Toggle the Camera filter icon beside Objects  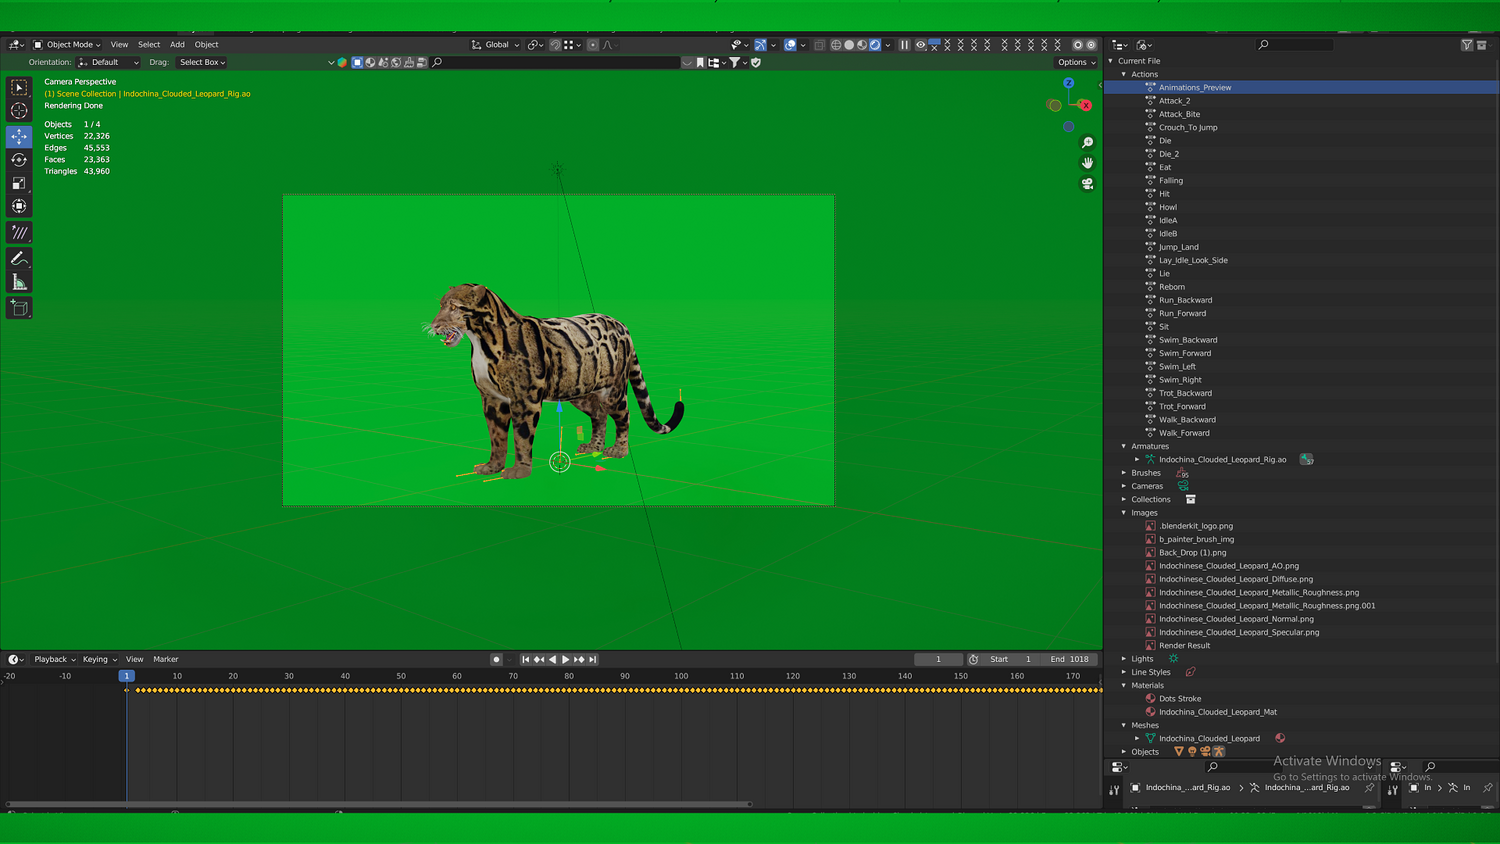point(1205,752)
